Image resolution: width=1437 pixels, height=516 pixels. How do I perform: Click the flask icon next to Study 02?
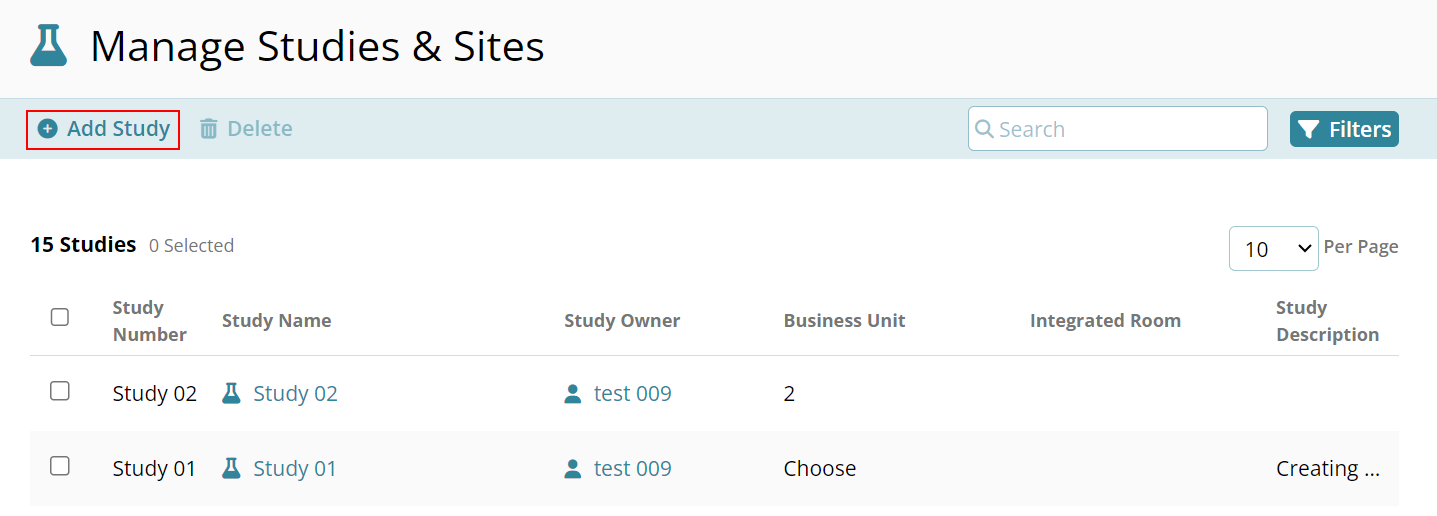(x=231, y=393)
